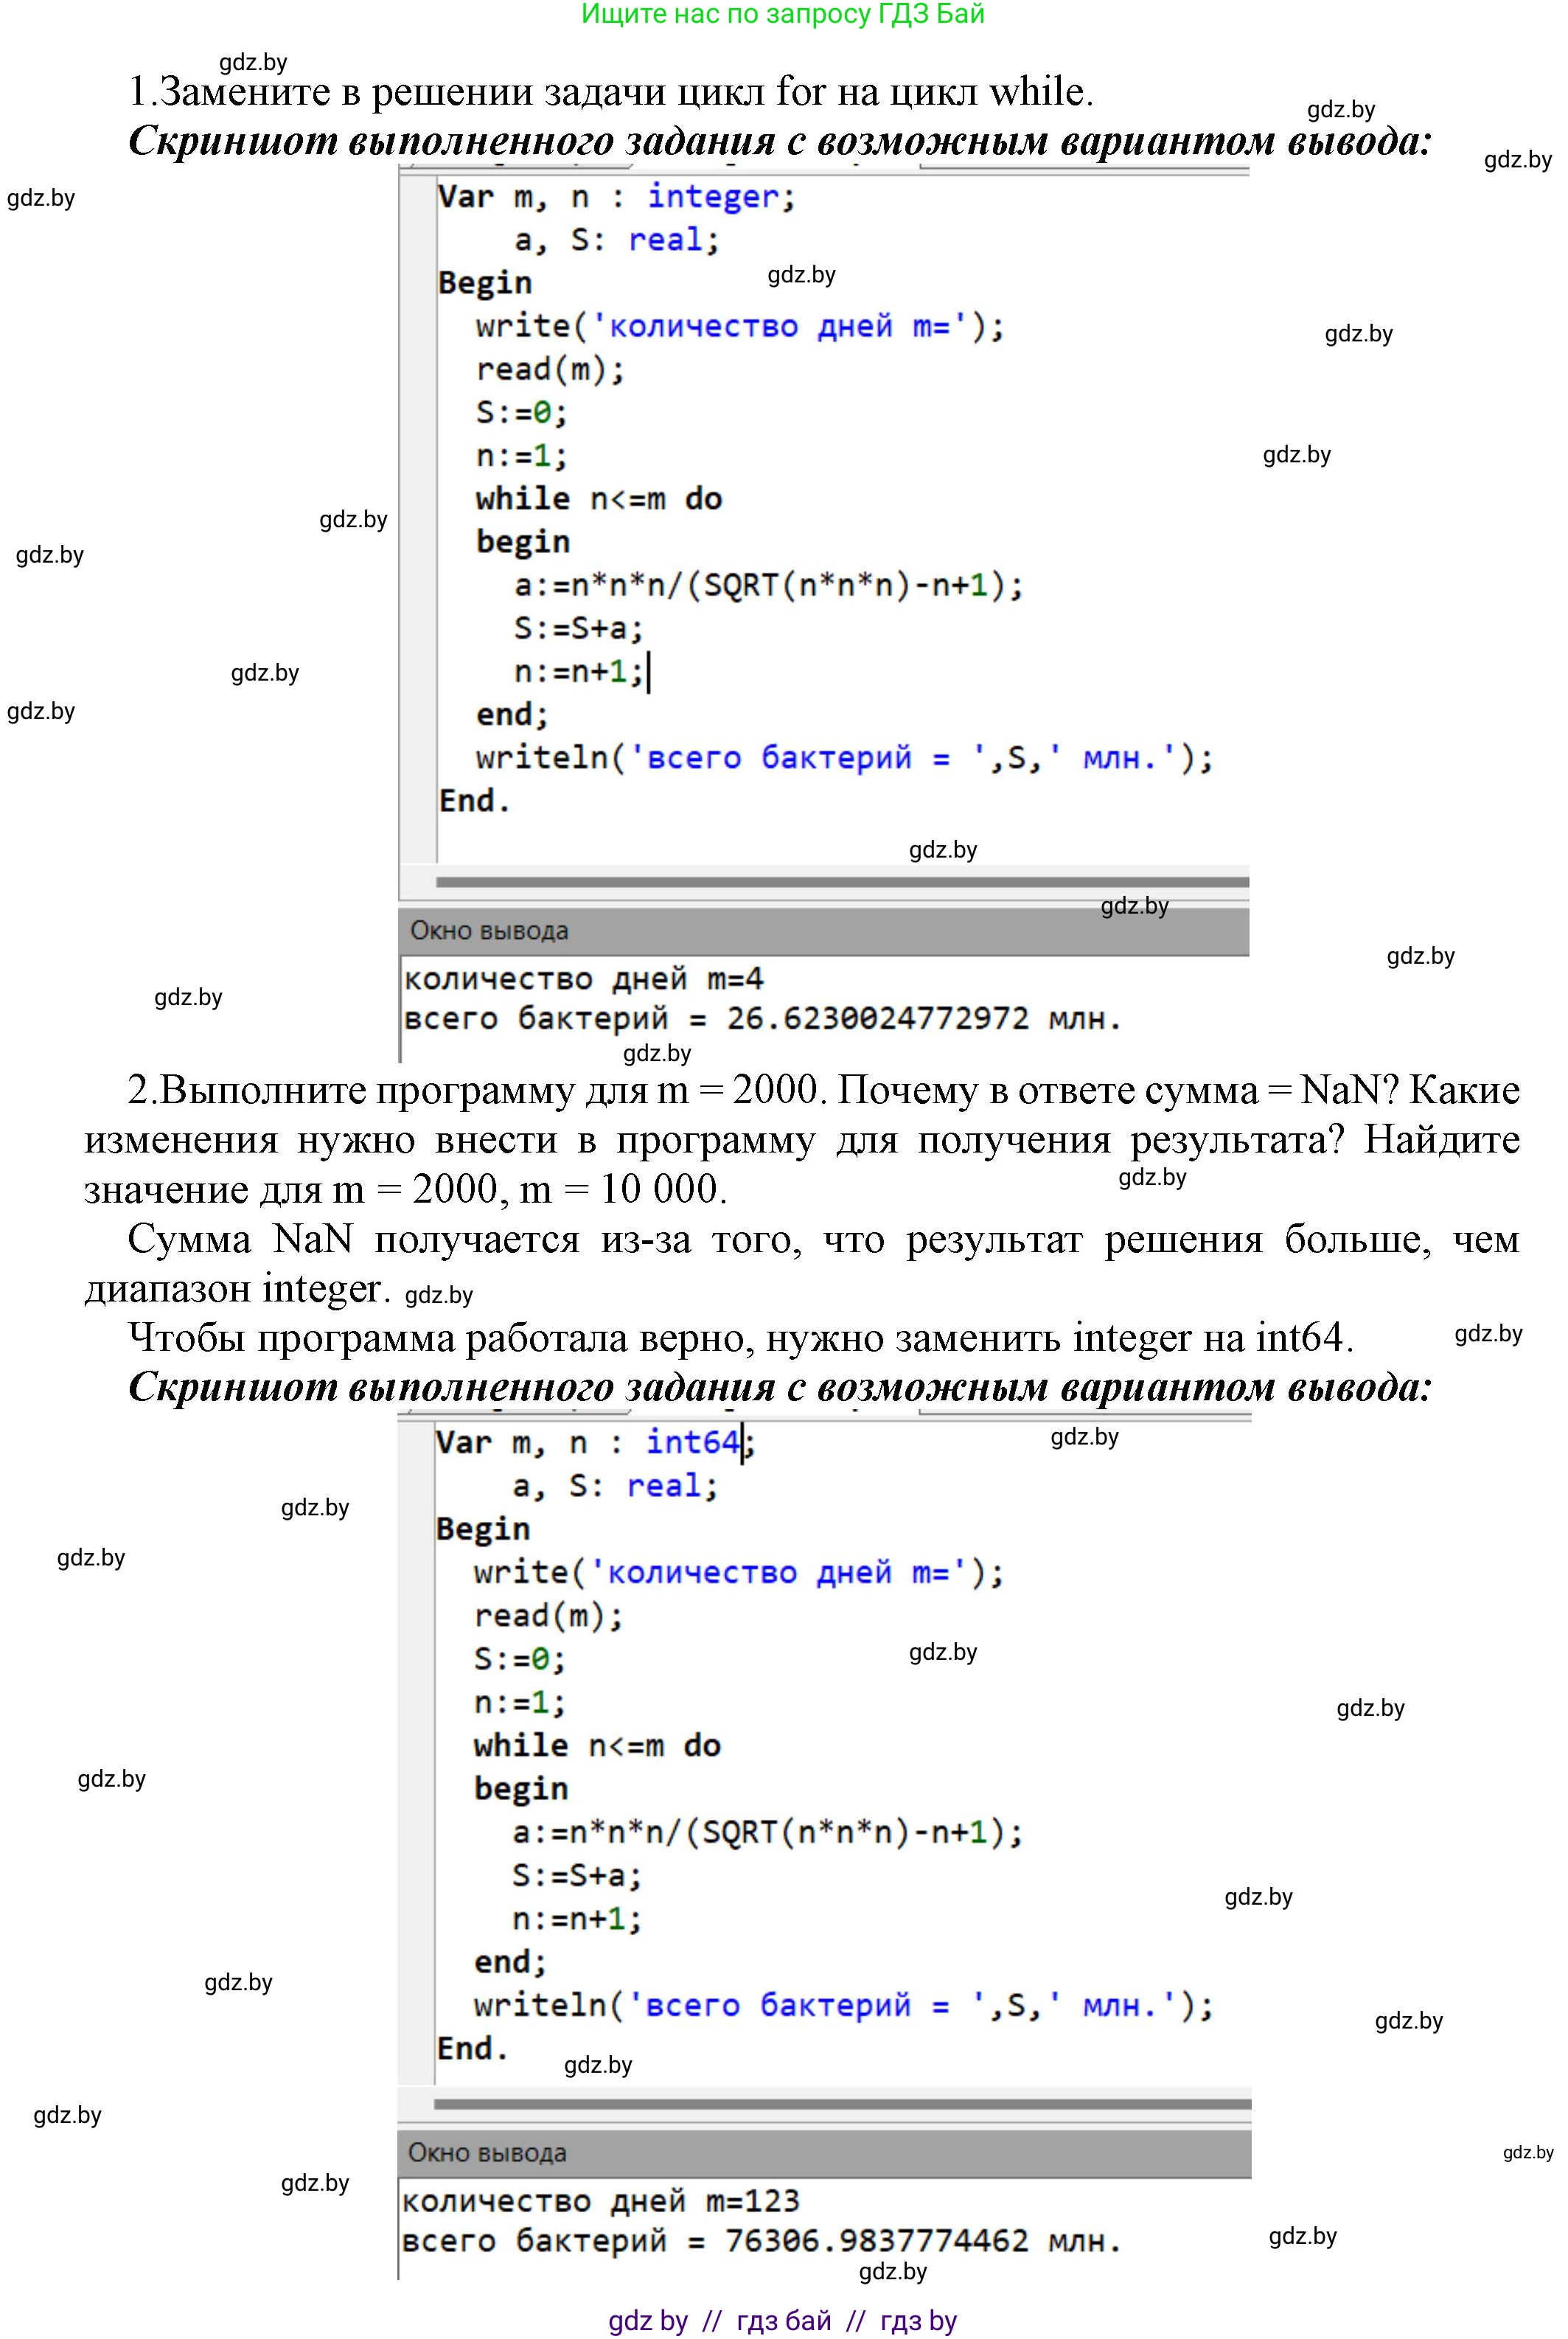Click the green header text about ГДЗ Бай
The height and width of the screenshot is (2339, 1568).
[x=782, y=14]
